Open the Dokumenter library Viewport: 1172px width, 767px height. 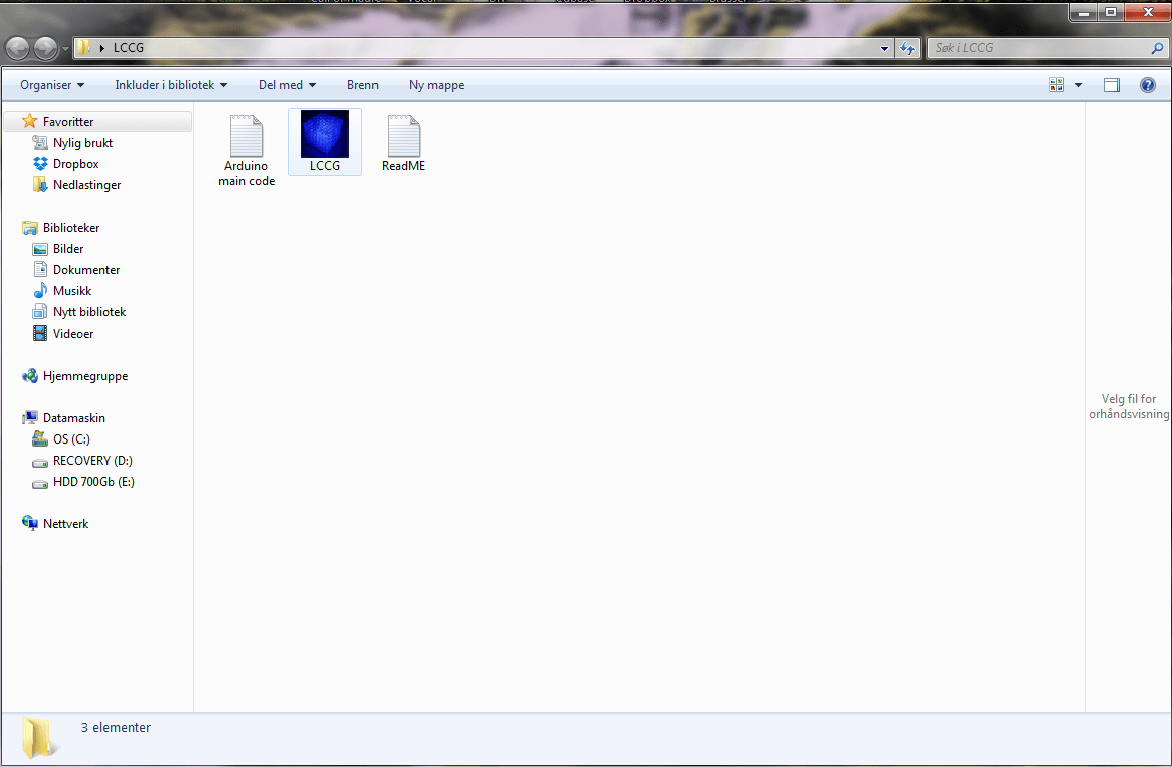(x=76, y=270)
